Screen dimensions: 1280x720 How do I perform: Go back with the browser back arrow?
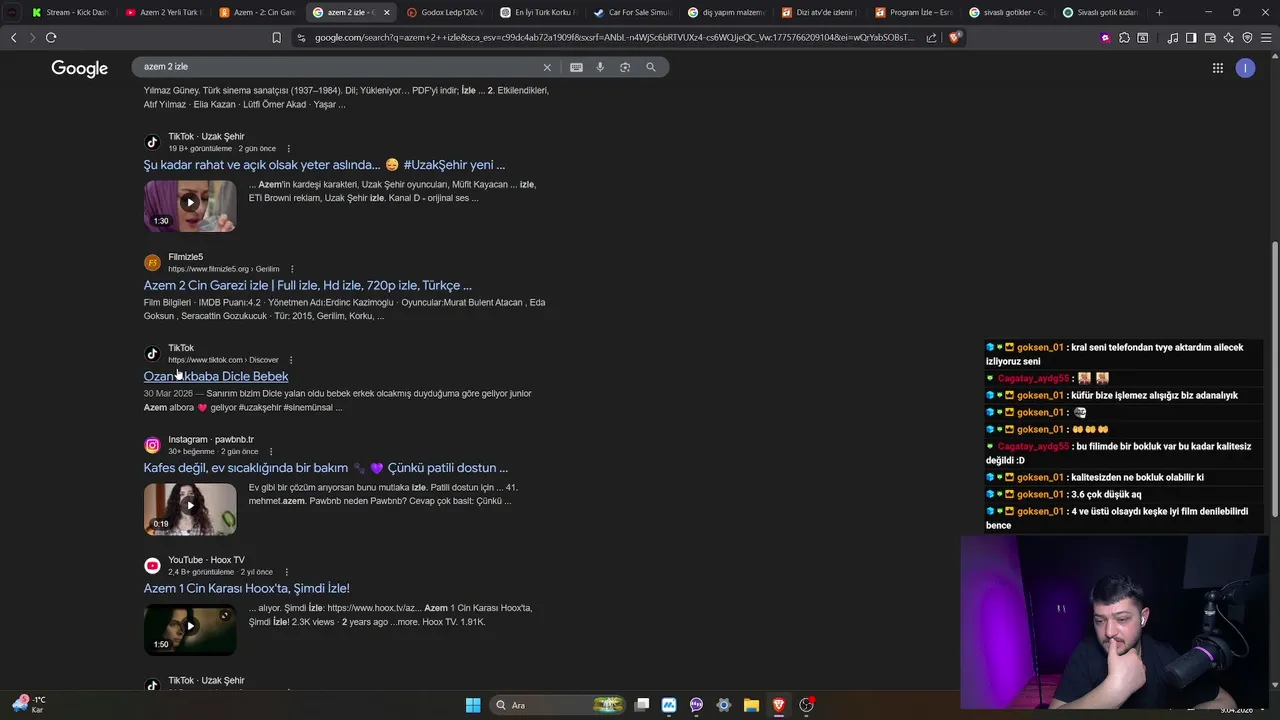tap(13, 37)
